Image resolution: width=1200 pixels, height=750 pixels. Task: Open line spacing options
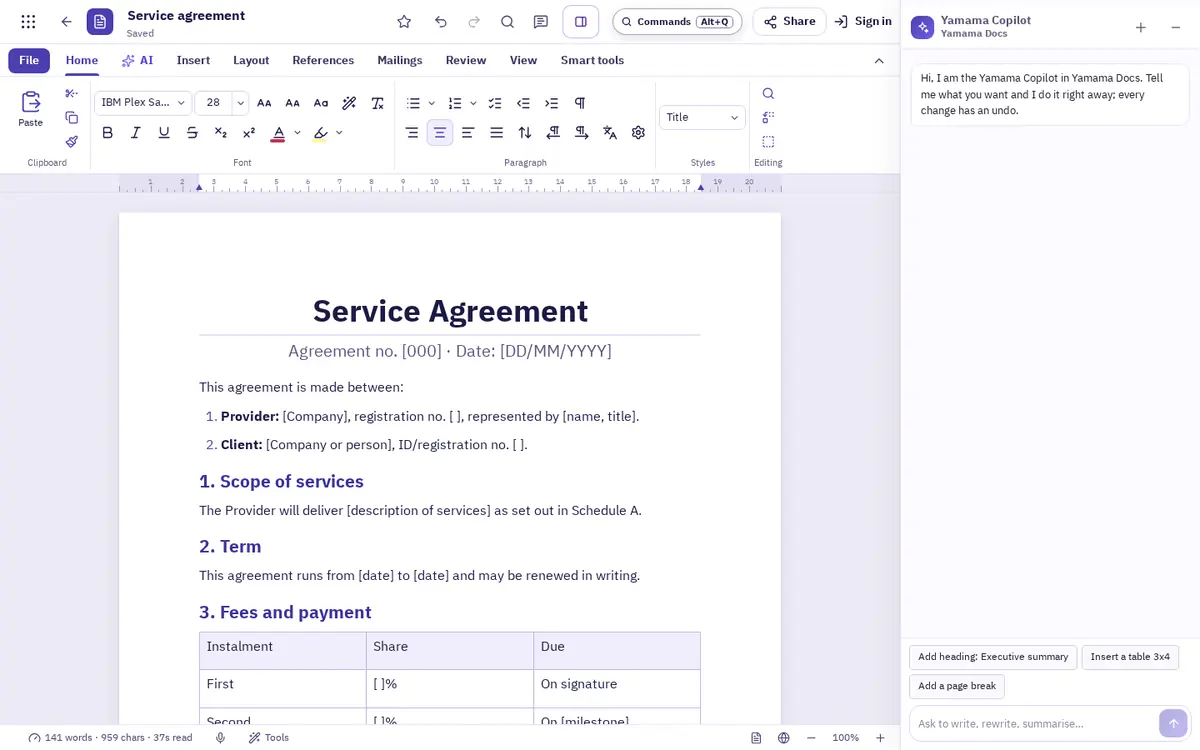[x=525, y=132]
